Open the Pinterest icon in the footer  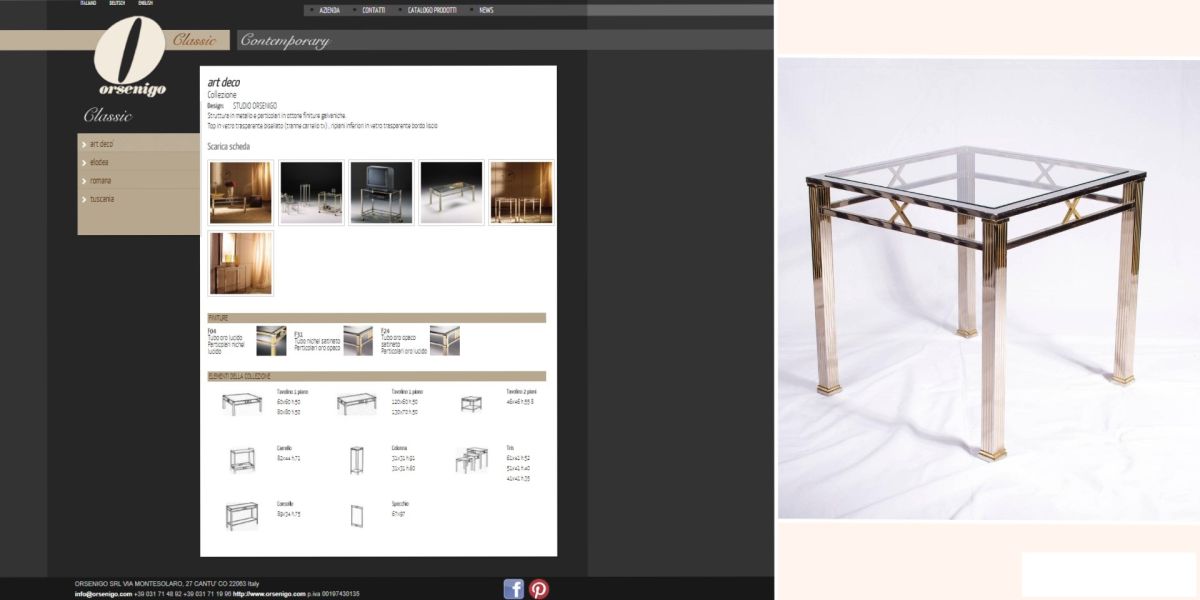pyautogui.click(x=539, y=589)
